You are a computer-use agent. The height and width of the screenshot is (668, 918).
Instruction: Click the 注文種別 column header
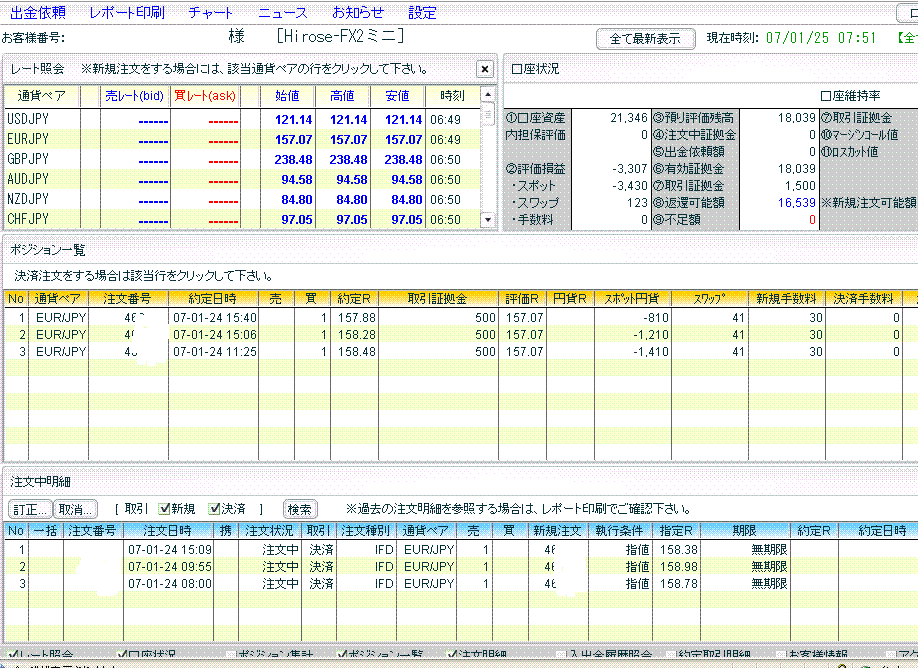pyautogui.click(x=365, y=531)
